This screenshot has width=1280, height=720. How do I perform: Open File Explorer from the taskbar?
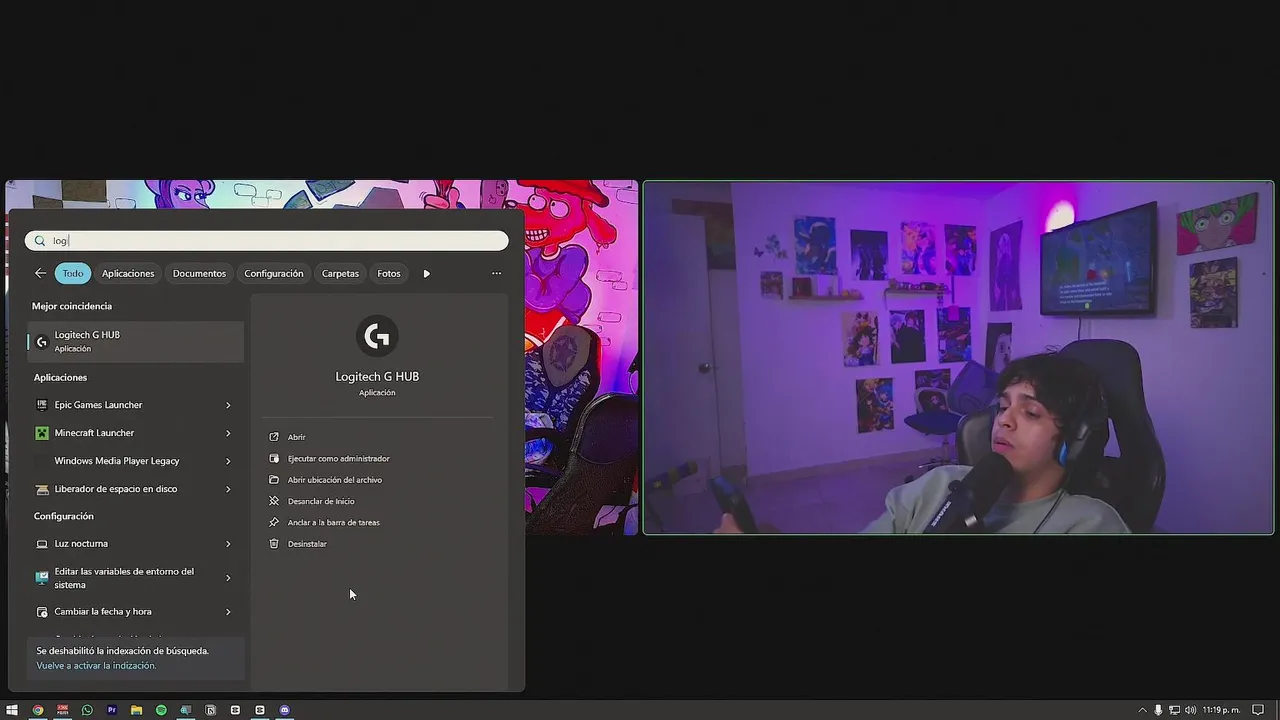tap(136, 710)
